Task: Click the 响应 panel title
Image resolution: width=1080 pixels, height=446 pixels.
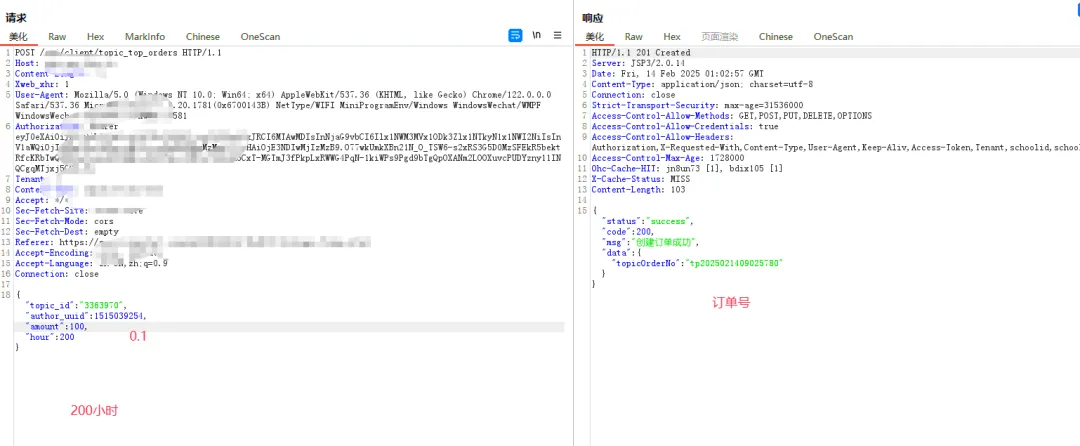Action: tap(592, 18)
